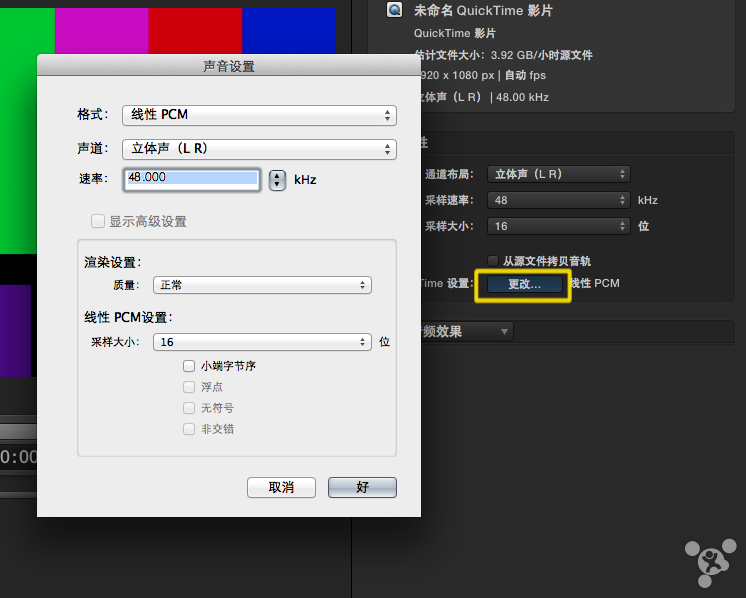This screenshot has width=746, height=598.
Task: Enable the 小端字节序 checkbox
Action: tap(189, 367)
